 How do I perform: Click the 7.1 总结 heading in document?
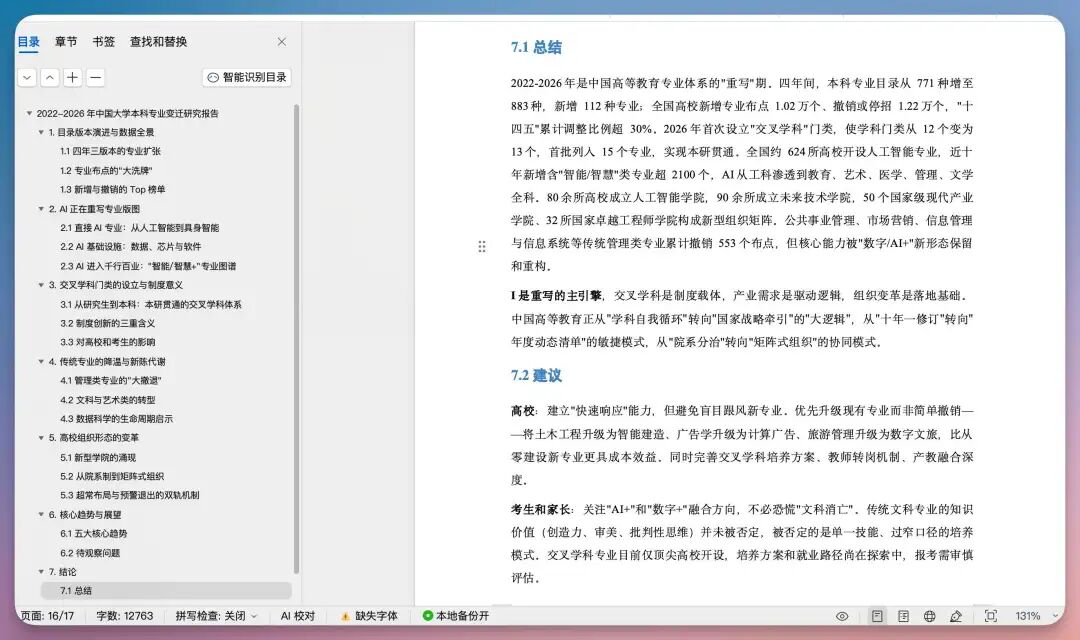[x=536, y=47]
